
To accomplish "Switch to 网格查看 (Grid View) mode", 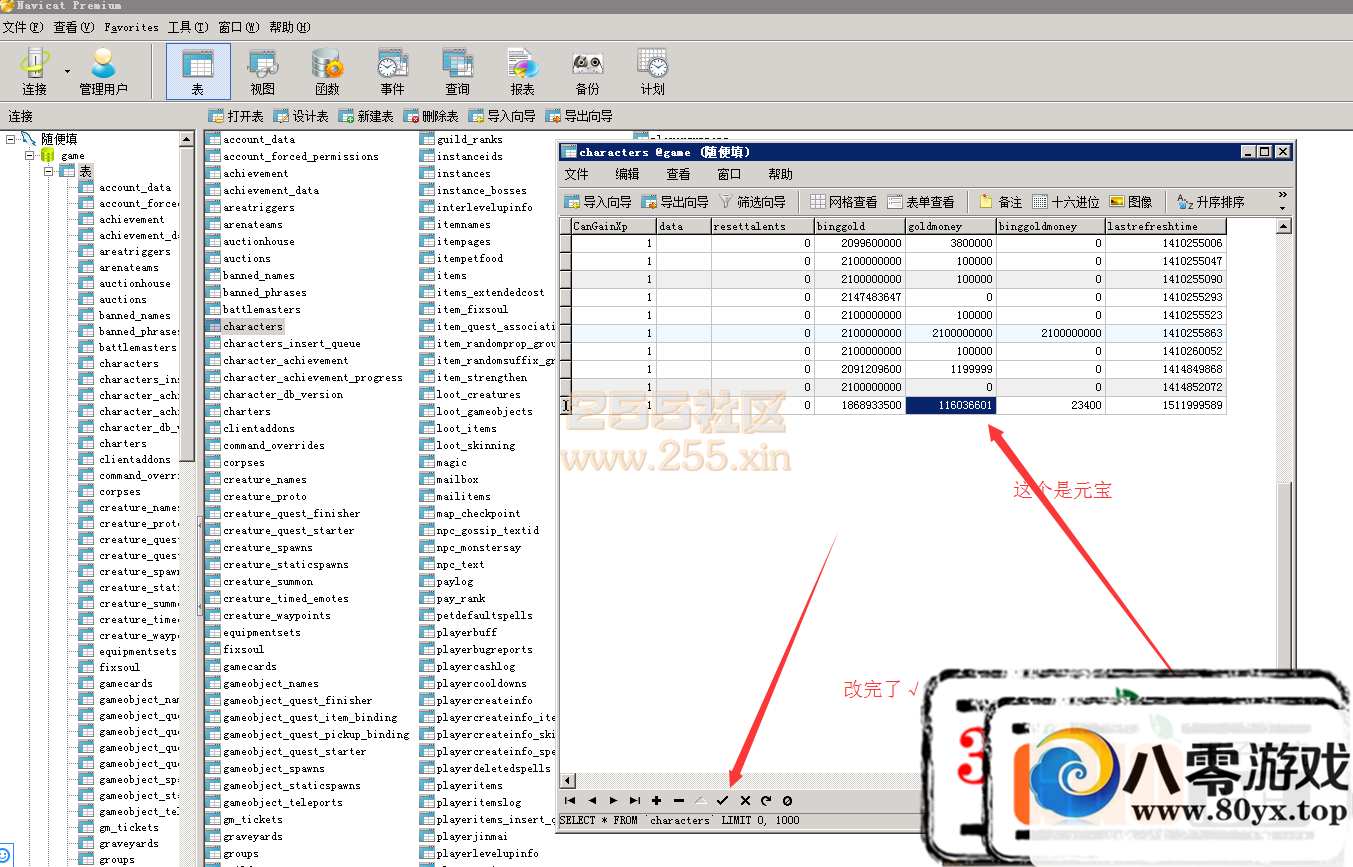I will [843, 202].
